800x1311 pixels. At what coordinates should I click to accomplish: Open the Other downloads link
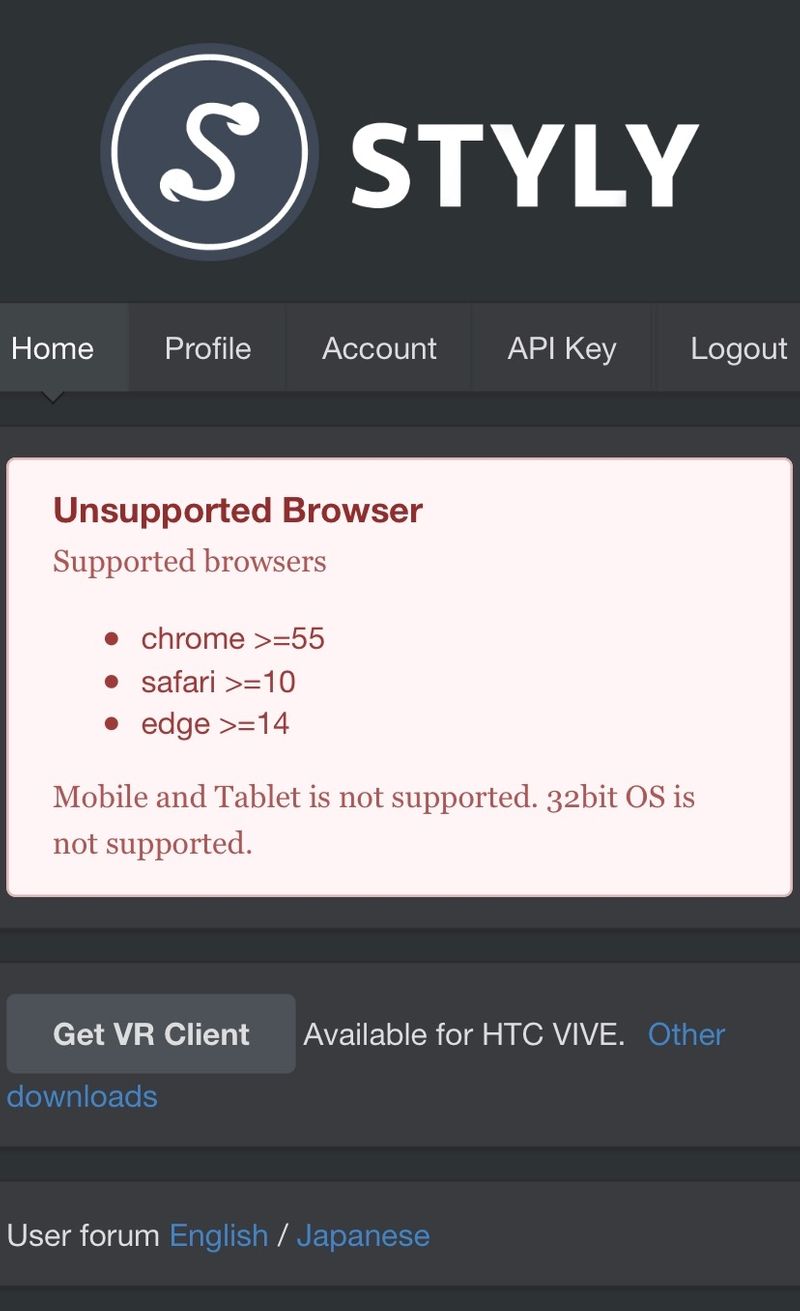coord(686,1034)
